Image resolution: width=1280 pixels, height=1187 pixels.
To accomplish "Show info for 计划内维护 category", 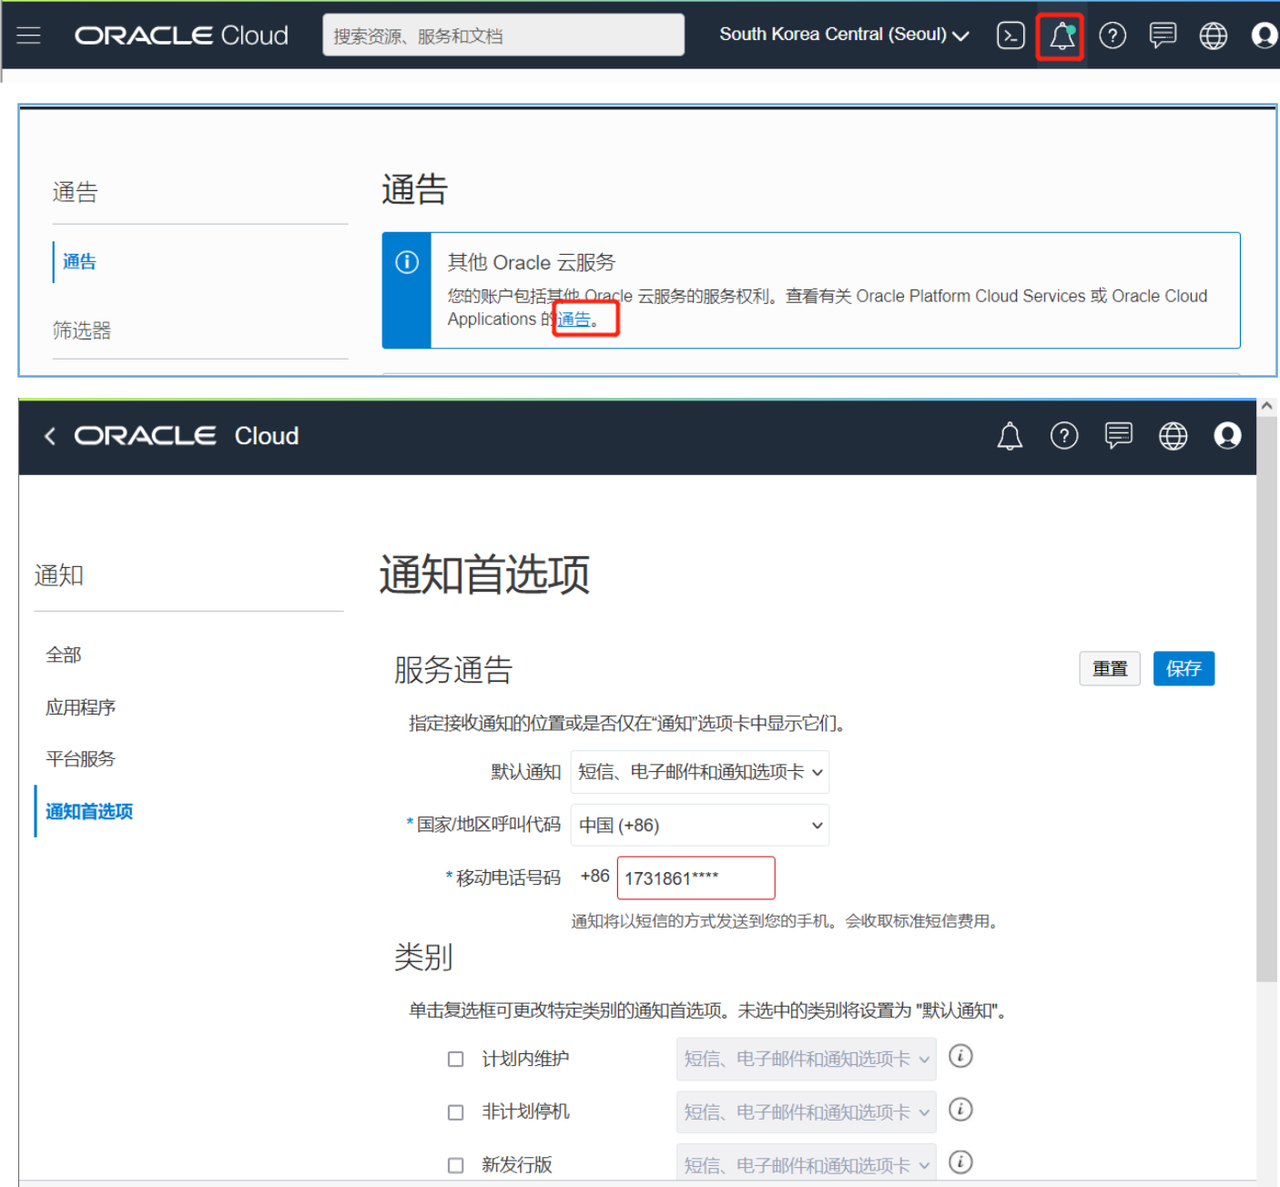I will (x=960, y=1056).
